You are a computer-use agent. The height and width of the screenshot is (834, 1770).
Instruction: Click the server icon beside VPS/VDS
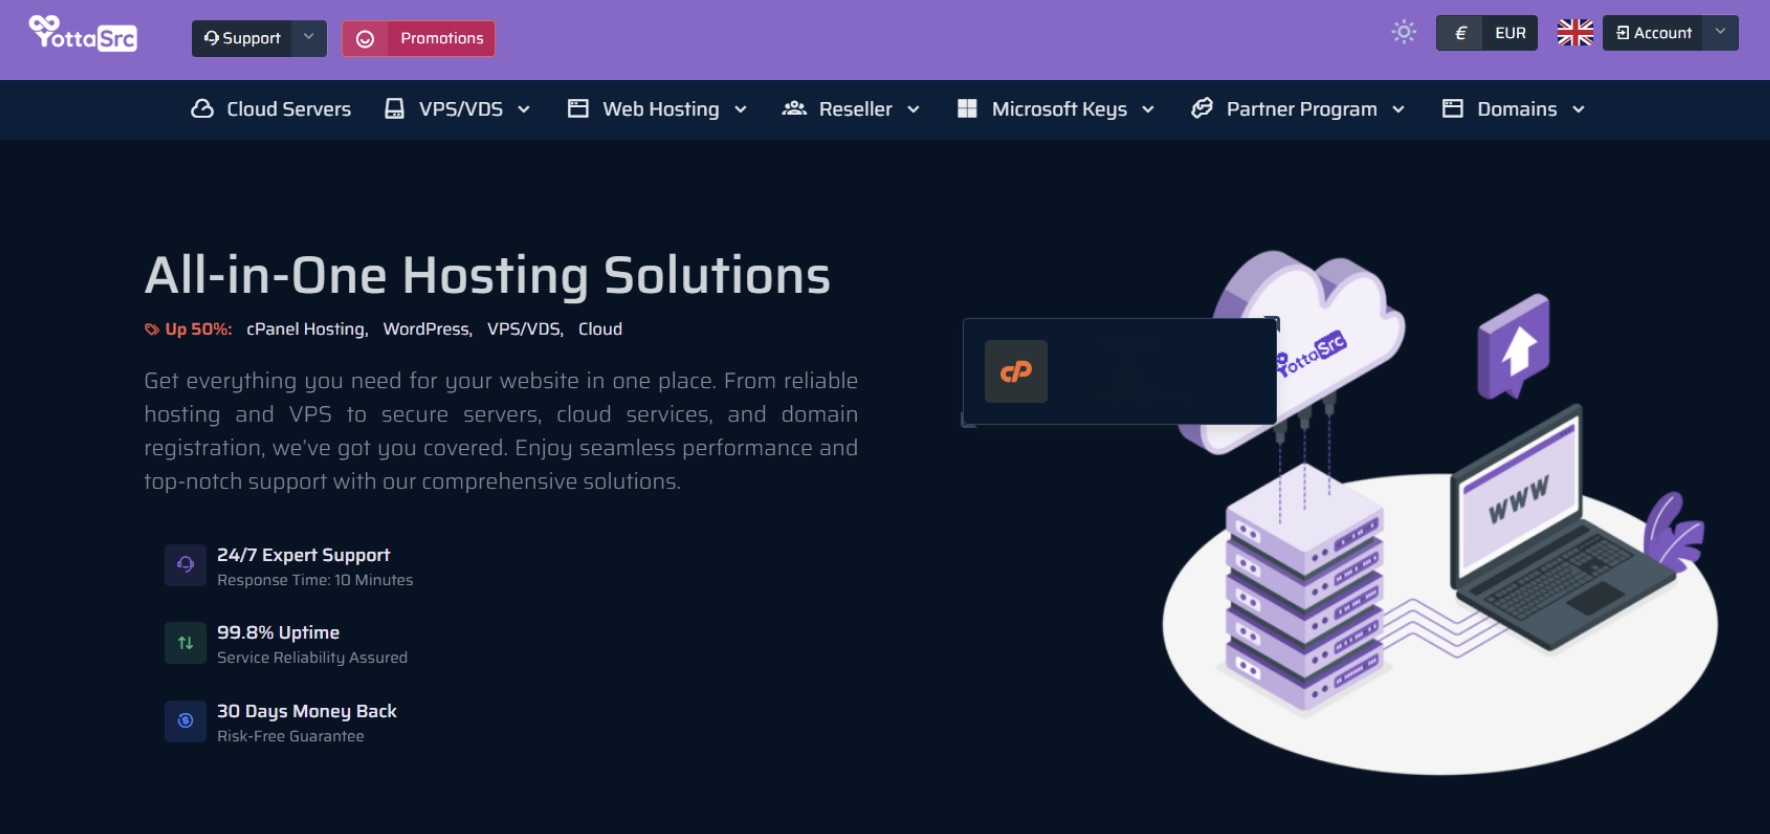395,109
